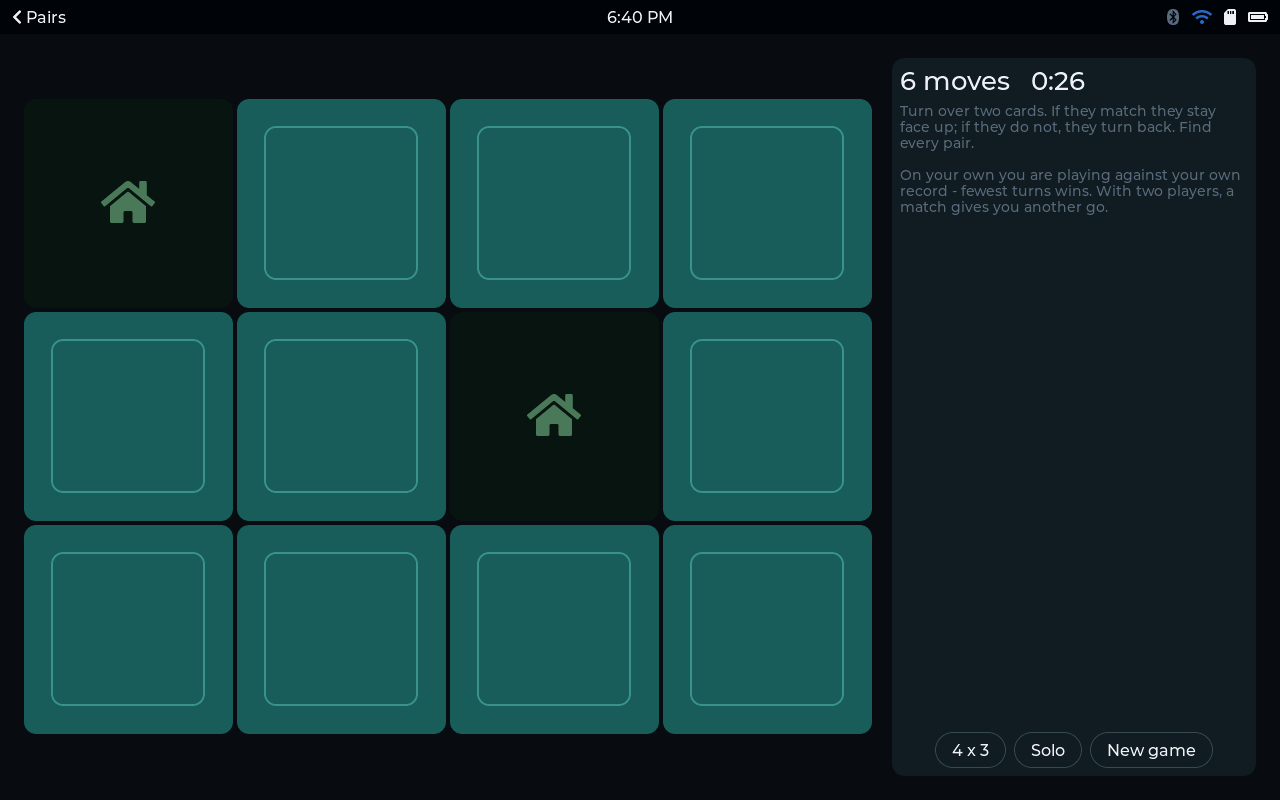Screen dimensions: 1280x800
Task: Flip the middle row's first card
Action: pyautogui.click(x=128, y=416)
